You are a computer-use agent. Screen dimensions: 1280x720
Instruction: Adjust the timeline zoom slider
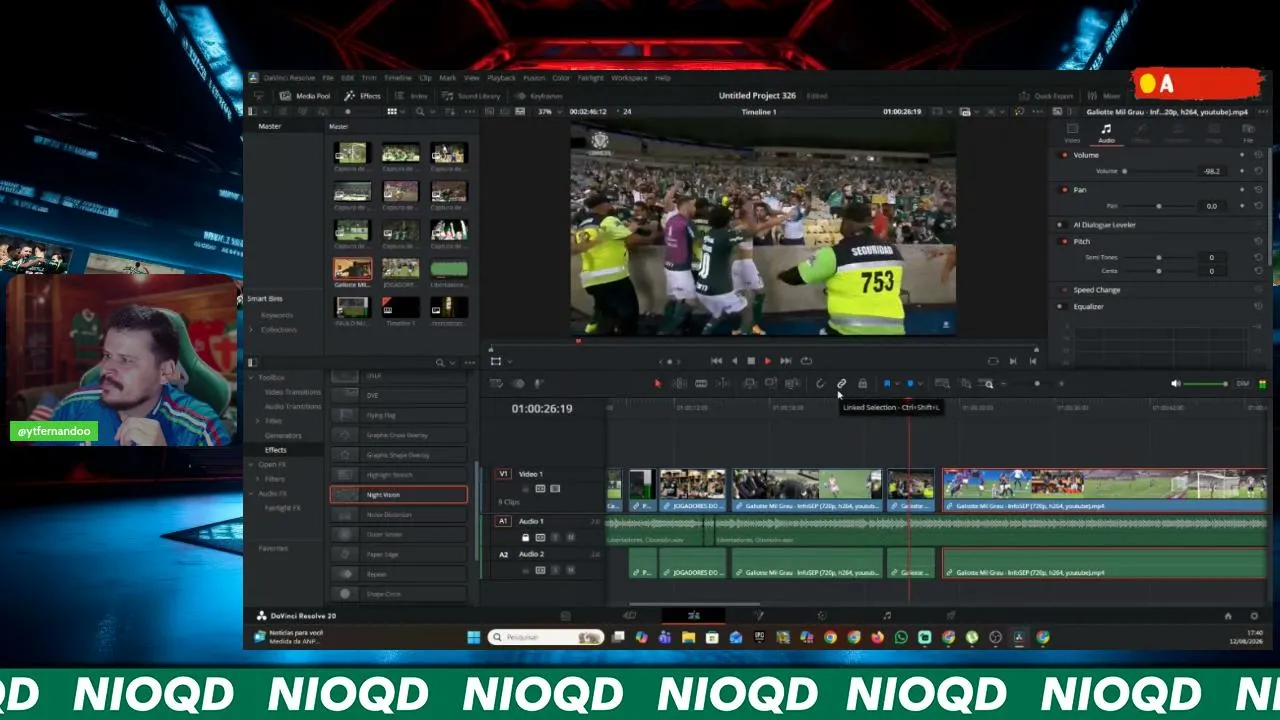click(x=1036, y=384)
